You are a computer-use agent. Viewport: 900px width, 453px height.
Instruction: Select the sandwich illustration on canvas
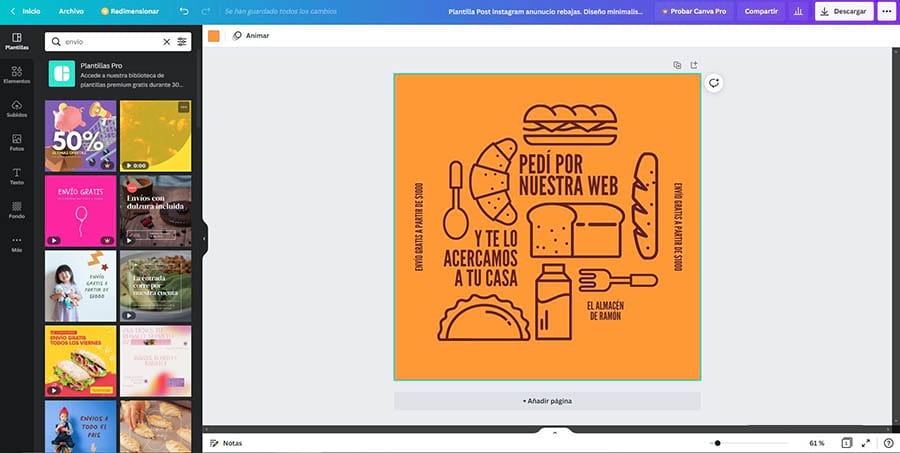tap(570, 125)
